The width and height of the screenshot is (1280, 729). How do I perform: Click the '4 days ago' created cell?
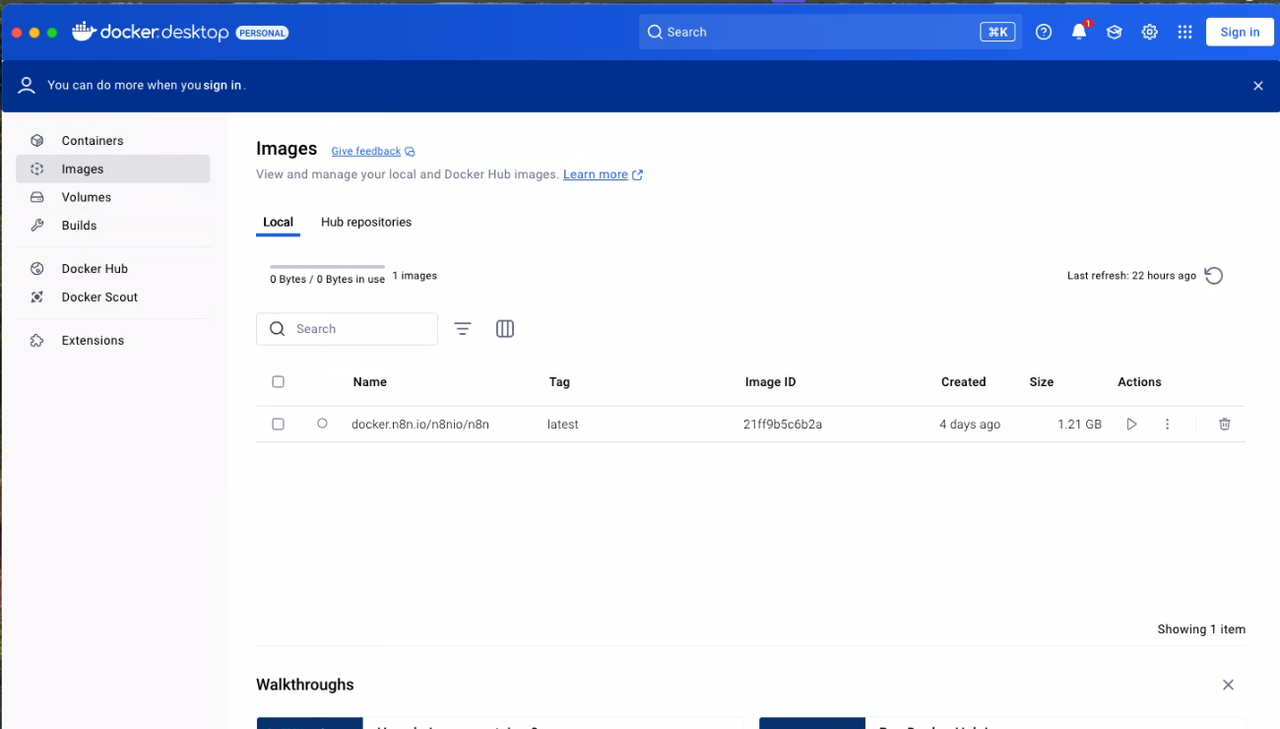pyautogui.click(x=970, y=424)
